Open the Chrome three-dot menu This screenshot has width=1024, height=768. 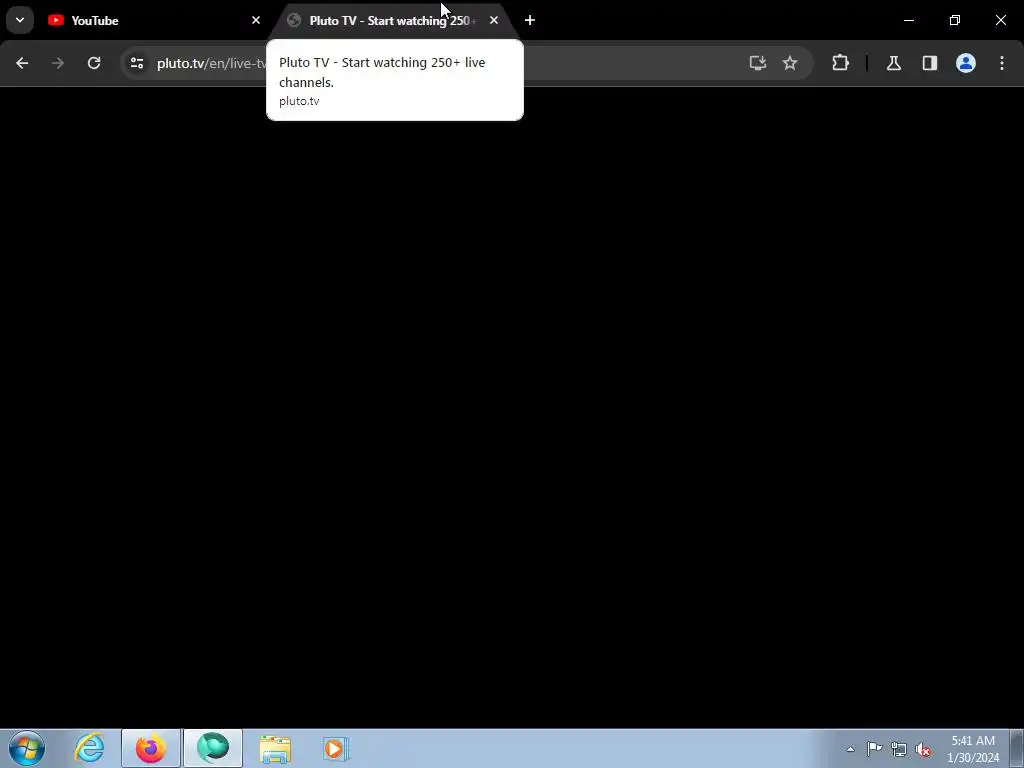pos(1002,63)
